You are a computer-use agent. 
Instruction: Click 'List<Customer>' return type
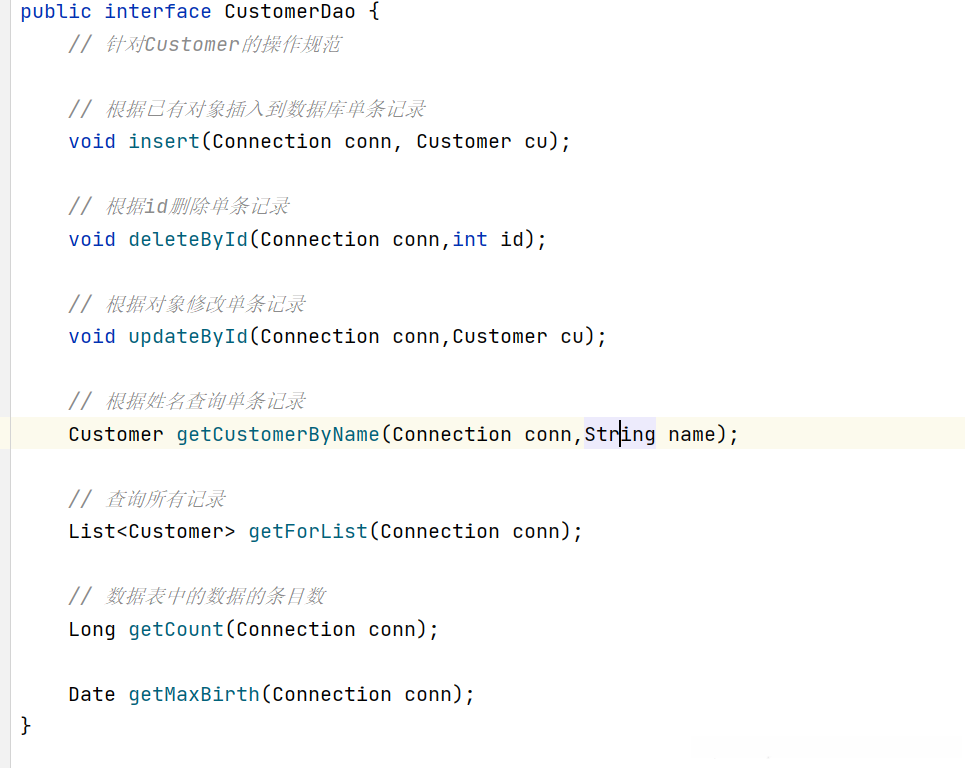click(151, 532)
